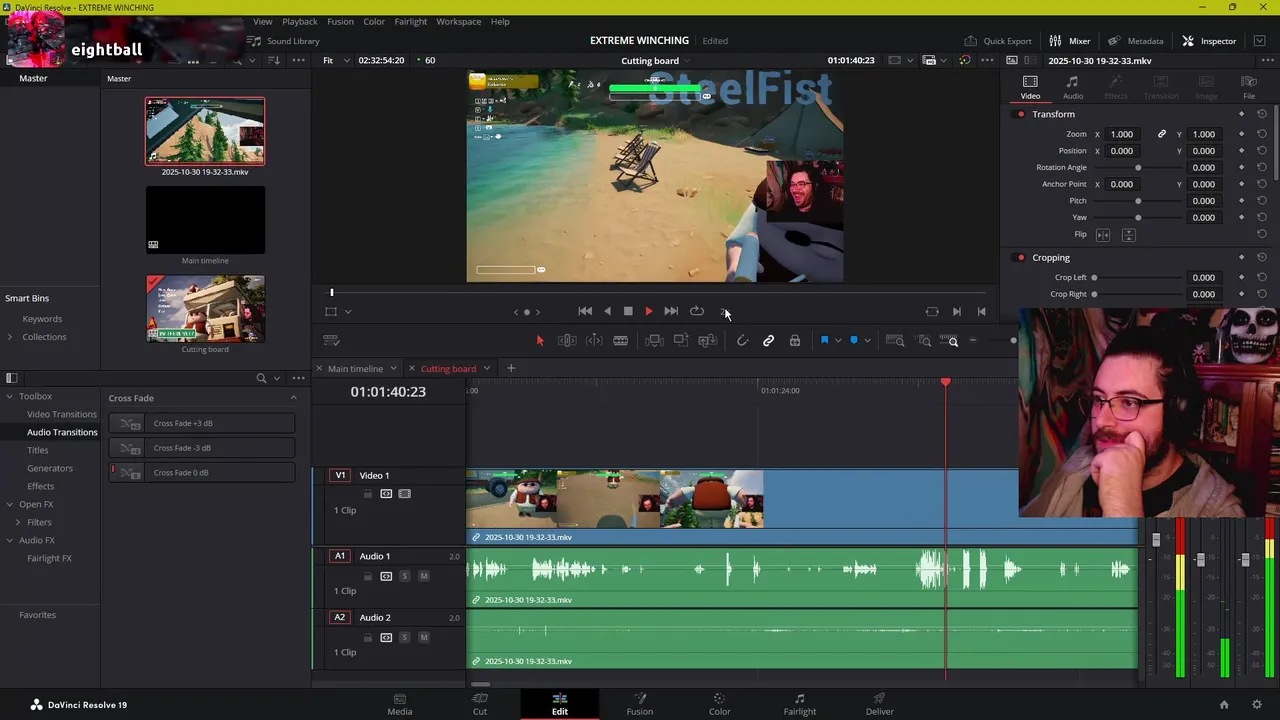
Task: Select the Dynamic Trim Mode tool
Action: point(594,341)
